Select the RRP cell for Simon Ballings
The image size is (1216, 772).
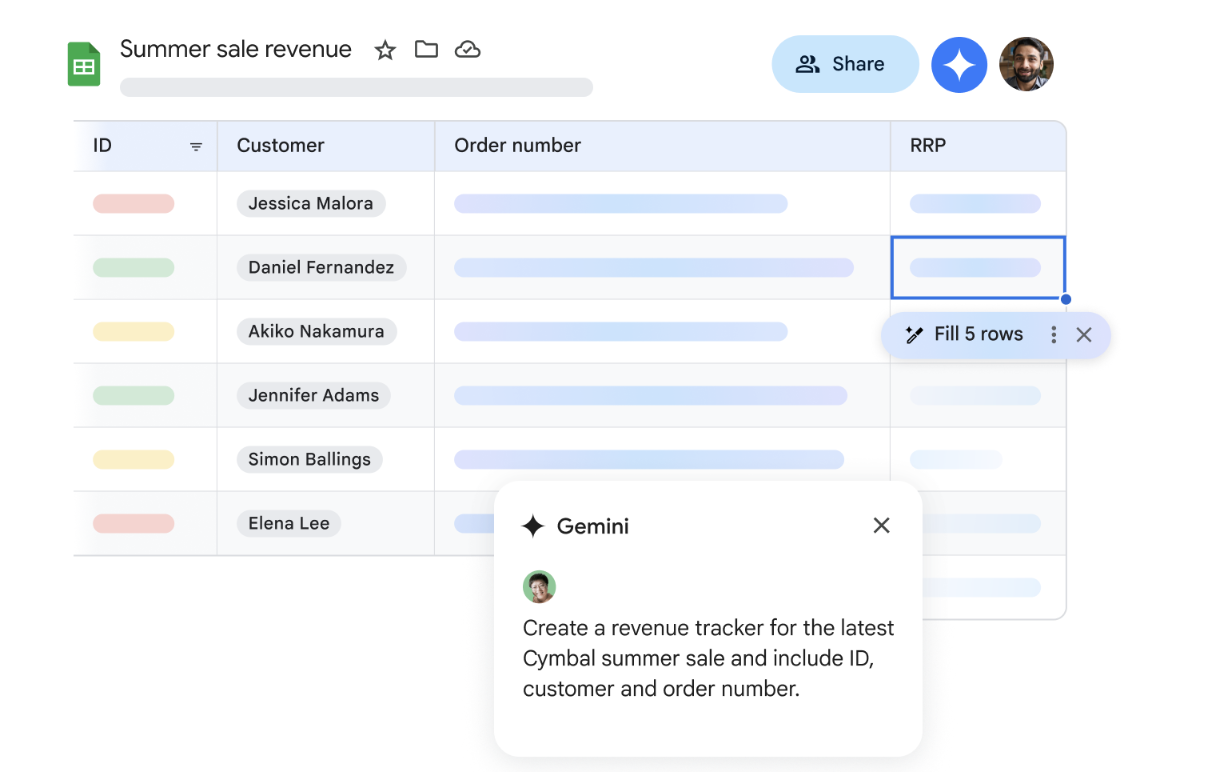pyautogui.click(x=978, y=460)
